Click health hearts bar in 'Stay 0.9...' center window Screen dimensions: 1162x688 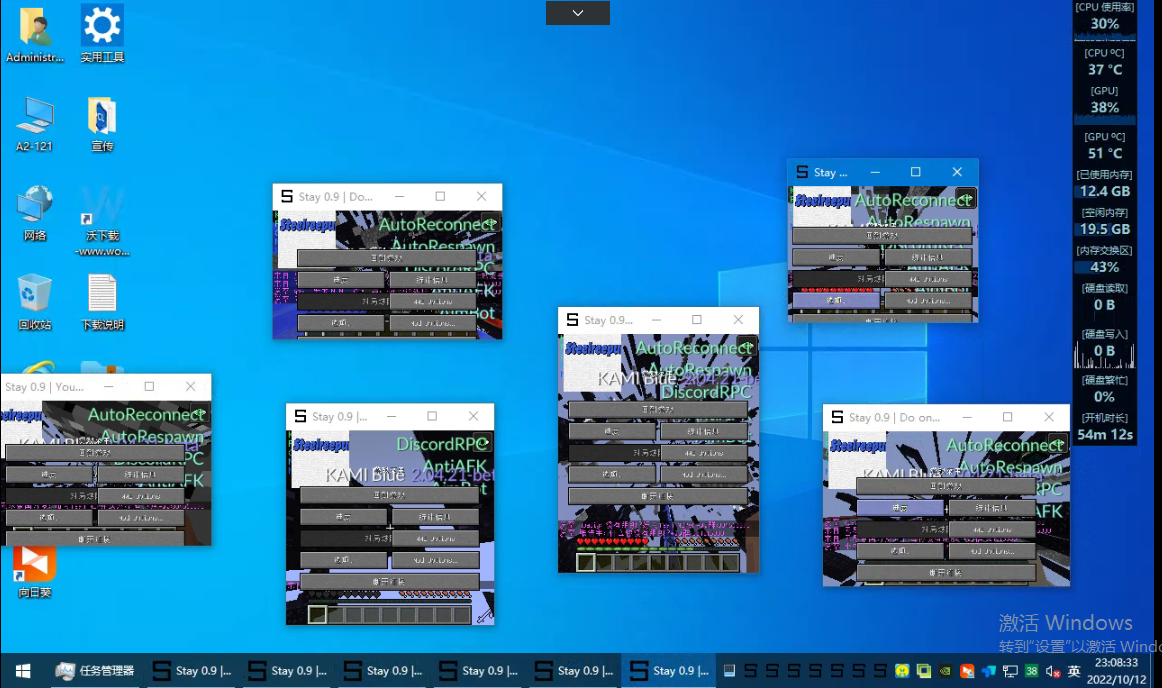pos(613,543)
